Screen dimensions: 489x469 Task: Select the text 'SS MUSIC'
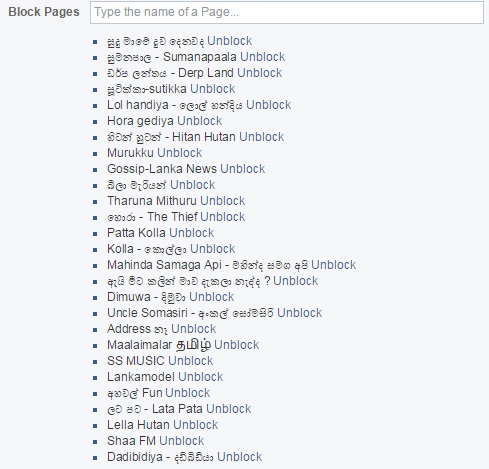[136, 361]
